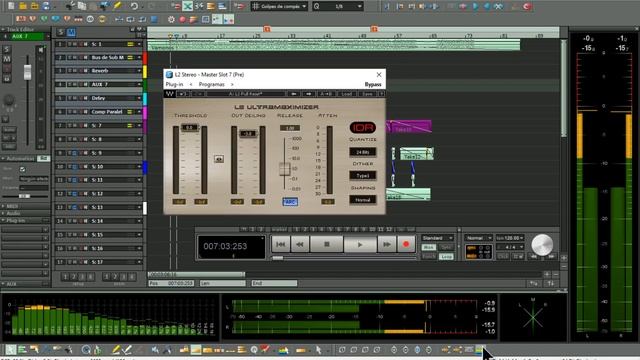Open the 4/4 time signature dropdown

tap(509, 247)
